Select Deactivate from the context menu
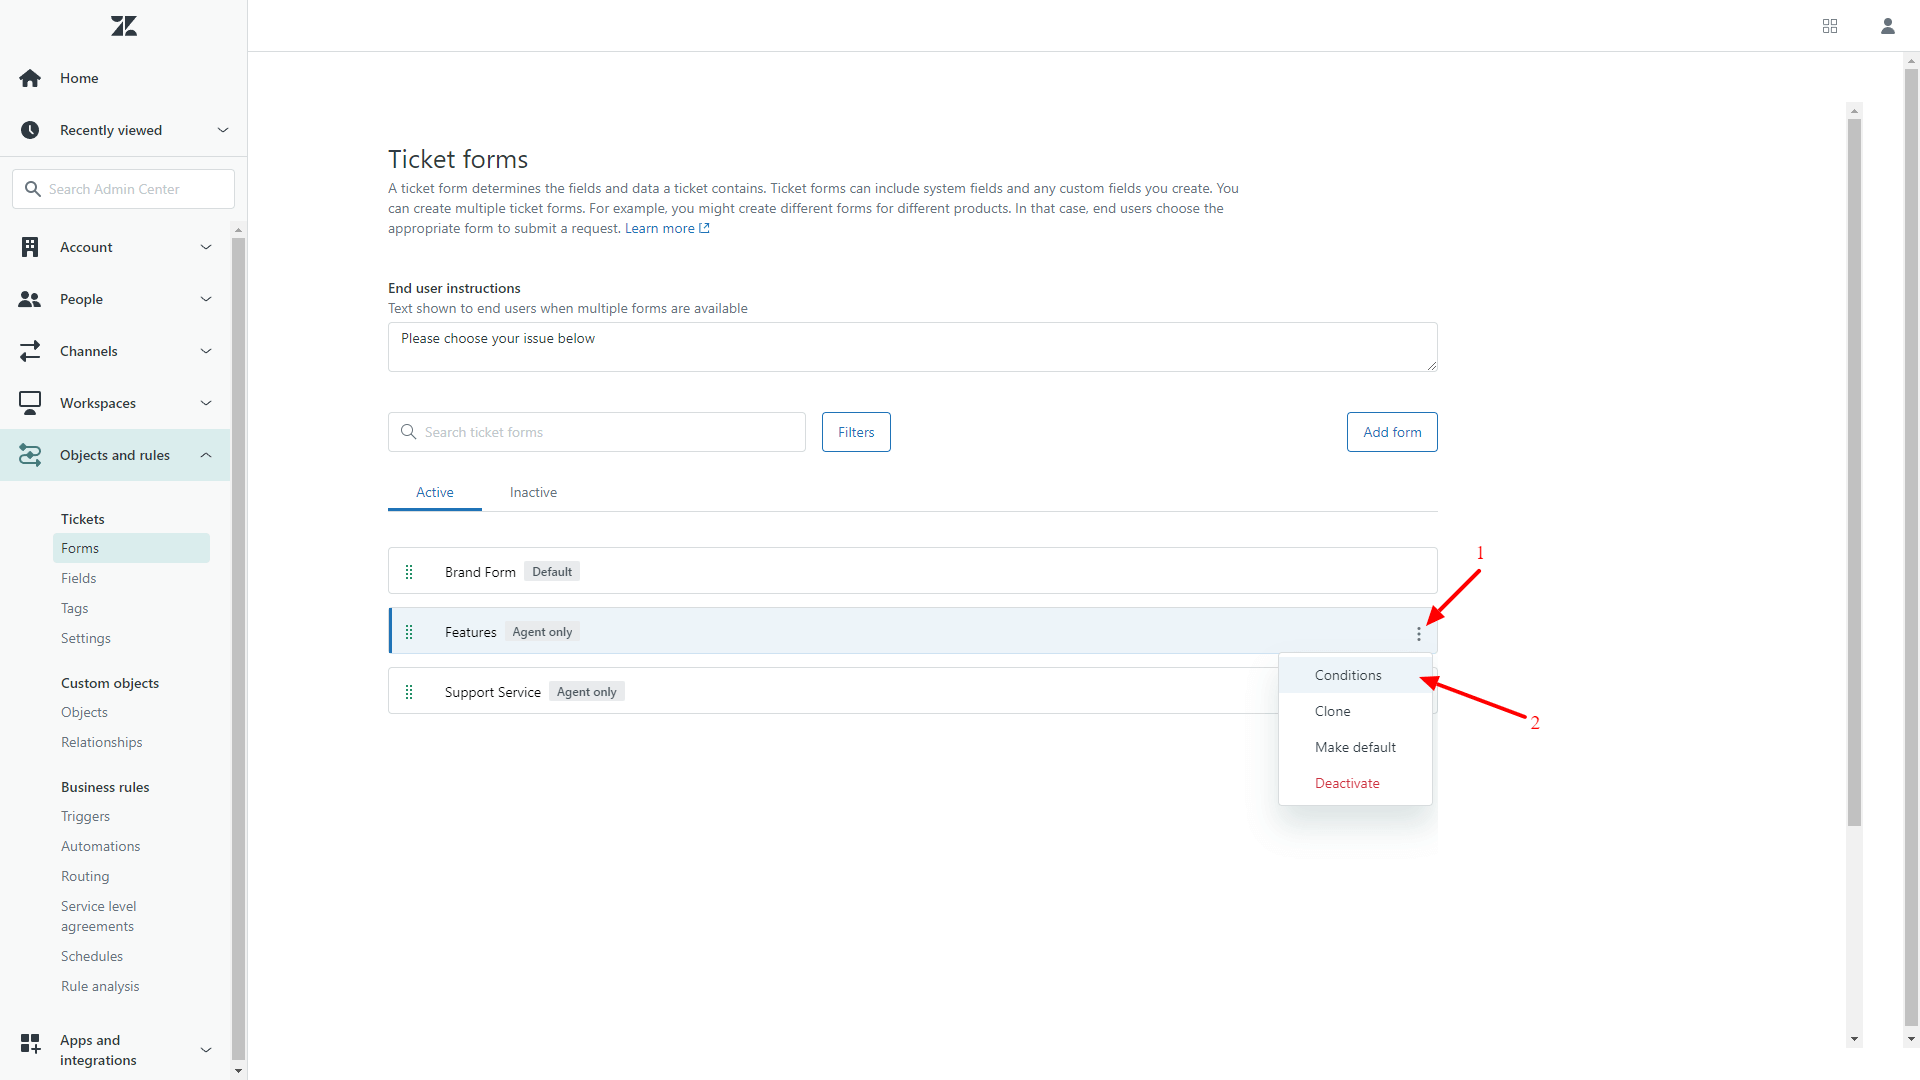 point(1348,782)
